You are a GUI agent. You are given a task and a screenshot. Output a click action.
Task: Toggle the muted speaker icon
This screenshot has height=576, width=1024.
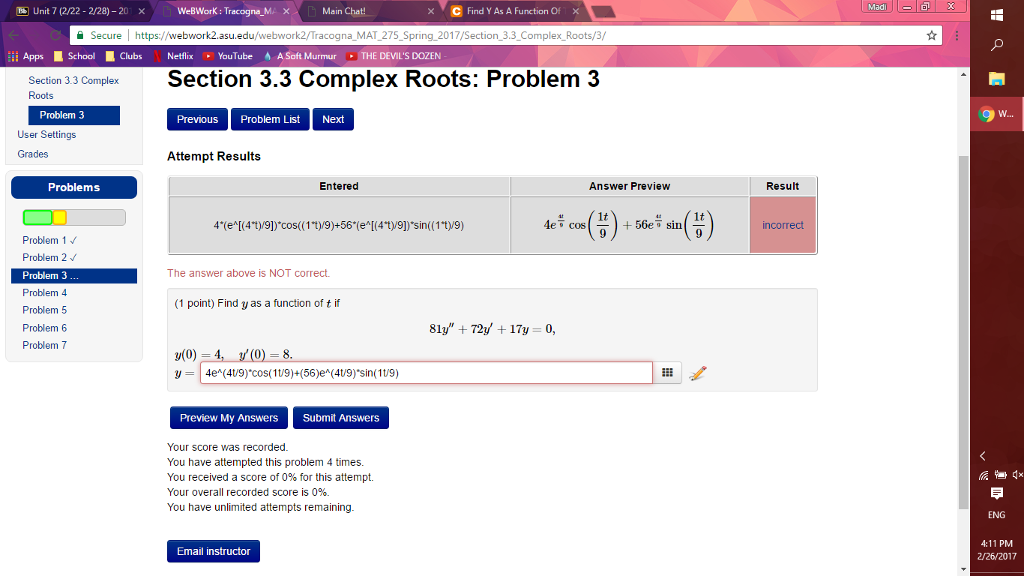[1017, 475]
